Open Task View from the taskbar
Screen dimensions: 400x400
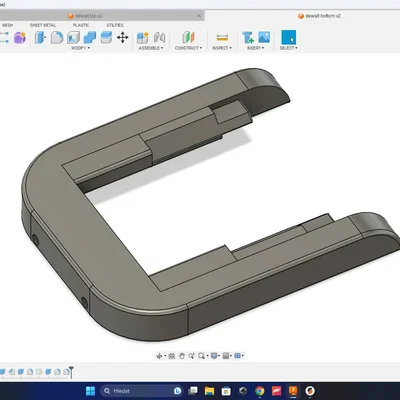point(193,391)
